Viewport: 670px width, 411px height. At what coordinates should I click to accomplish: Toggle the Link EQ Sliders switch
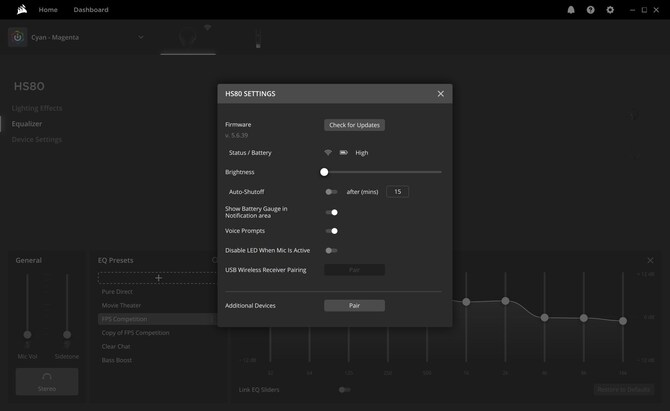tap(344, 390)
